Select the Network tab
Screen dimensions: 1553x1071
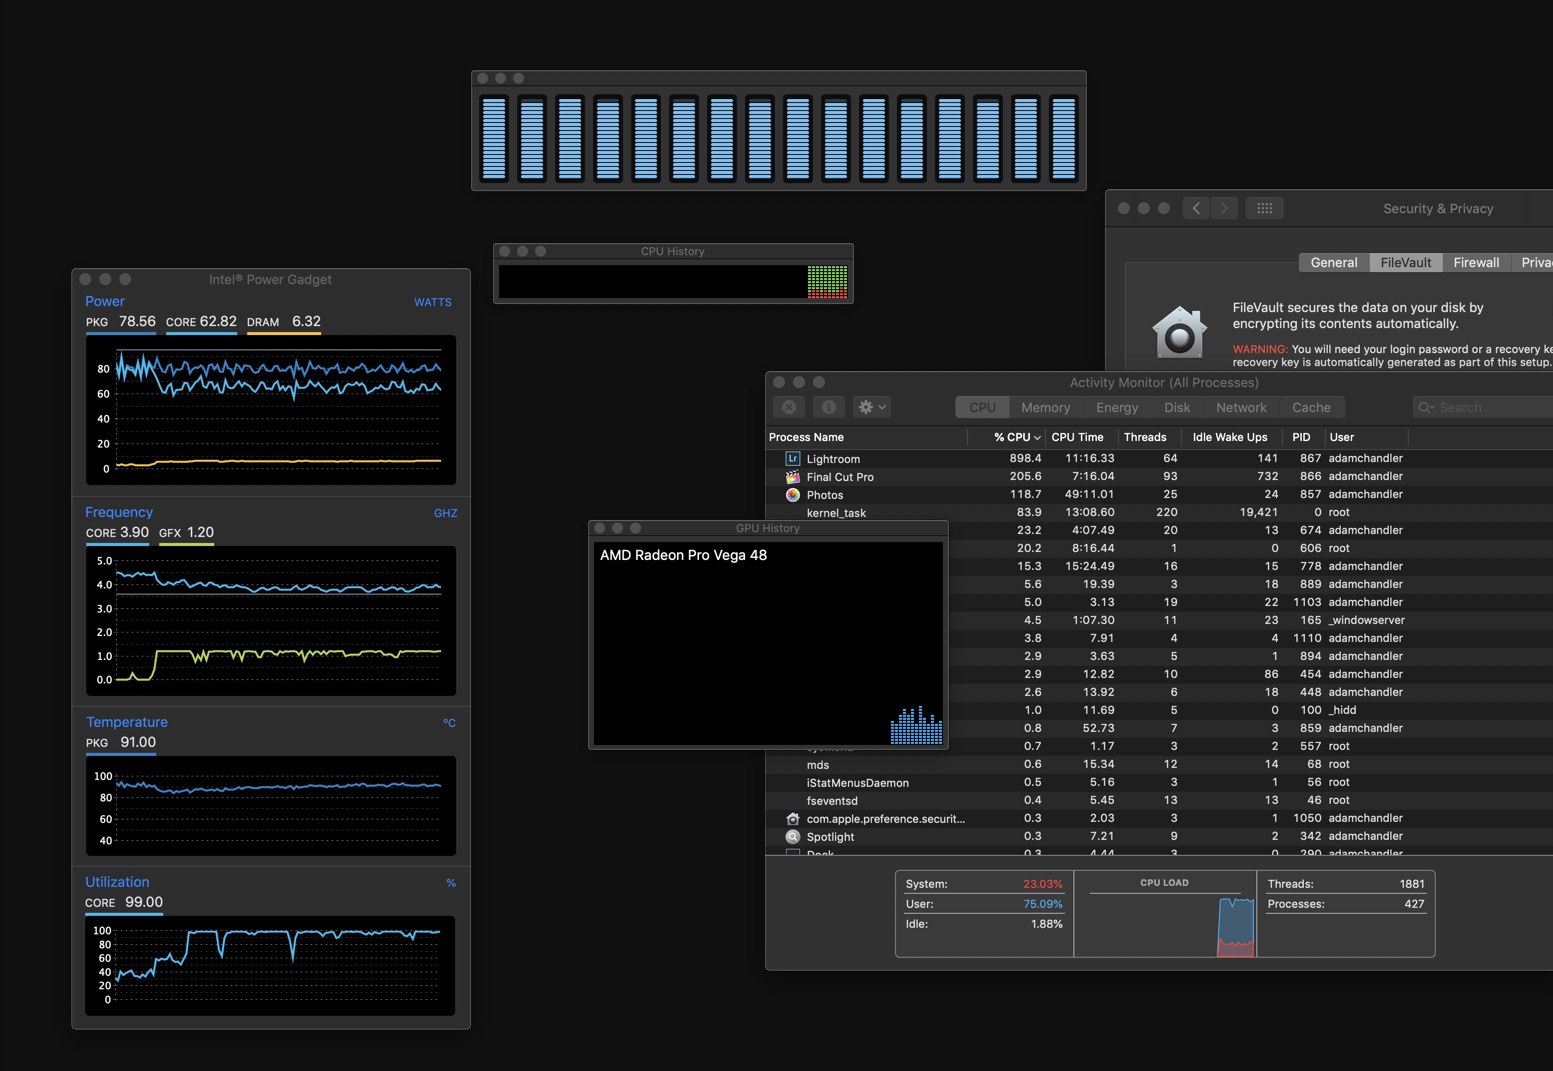(x=1241, y=408)
